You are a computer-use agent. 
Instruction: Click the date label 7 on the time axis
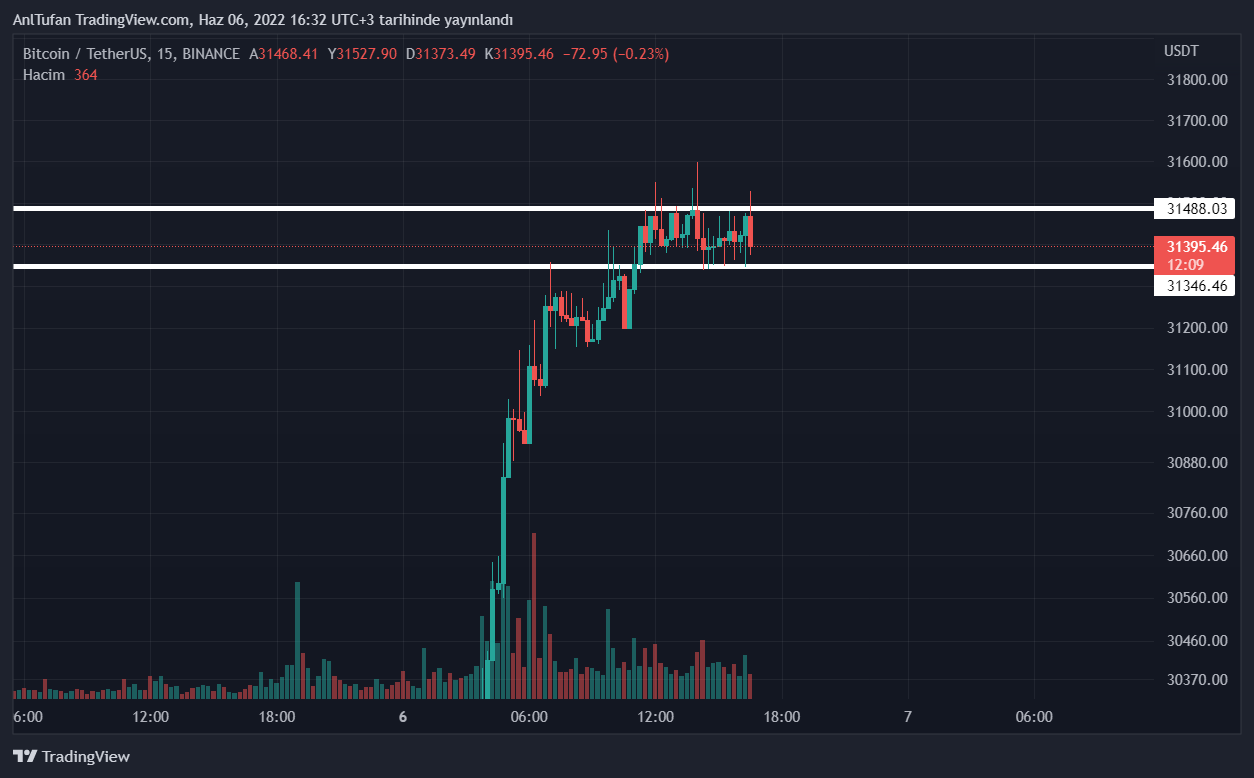[x=907, y=717]
